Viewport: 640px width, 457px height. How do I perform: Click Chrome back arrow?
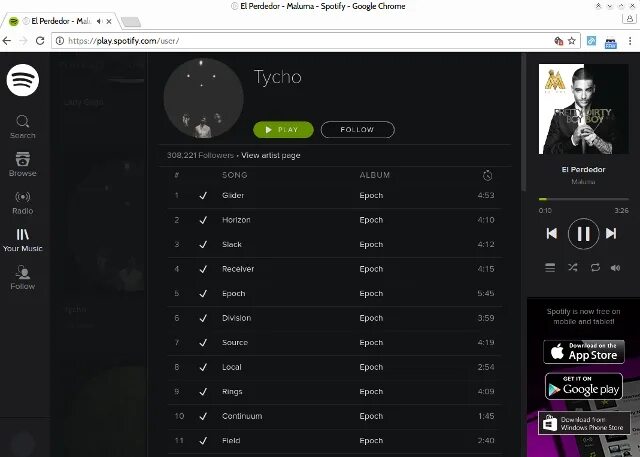click(7, 41)
